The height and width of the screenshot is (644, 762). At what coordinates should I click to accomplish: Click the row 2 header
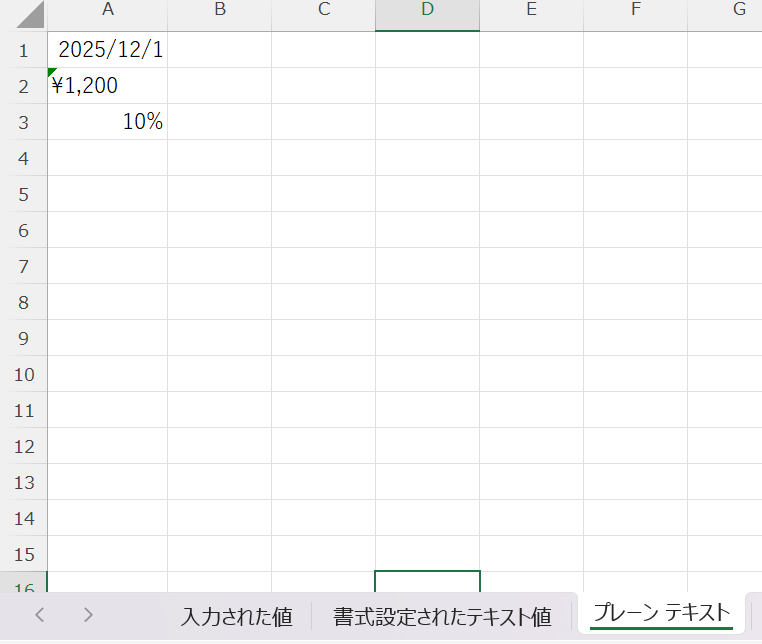point(23,86)
